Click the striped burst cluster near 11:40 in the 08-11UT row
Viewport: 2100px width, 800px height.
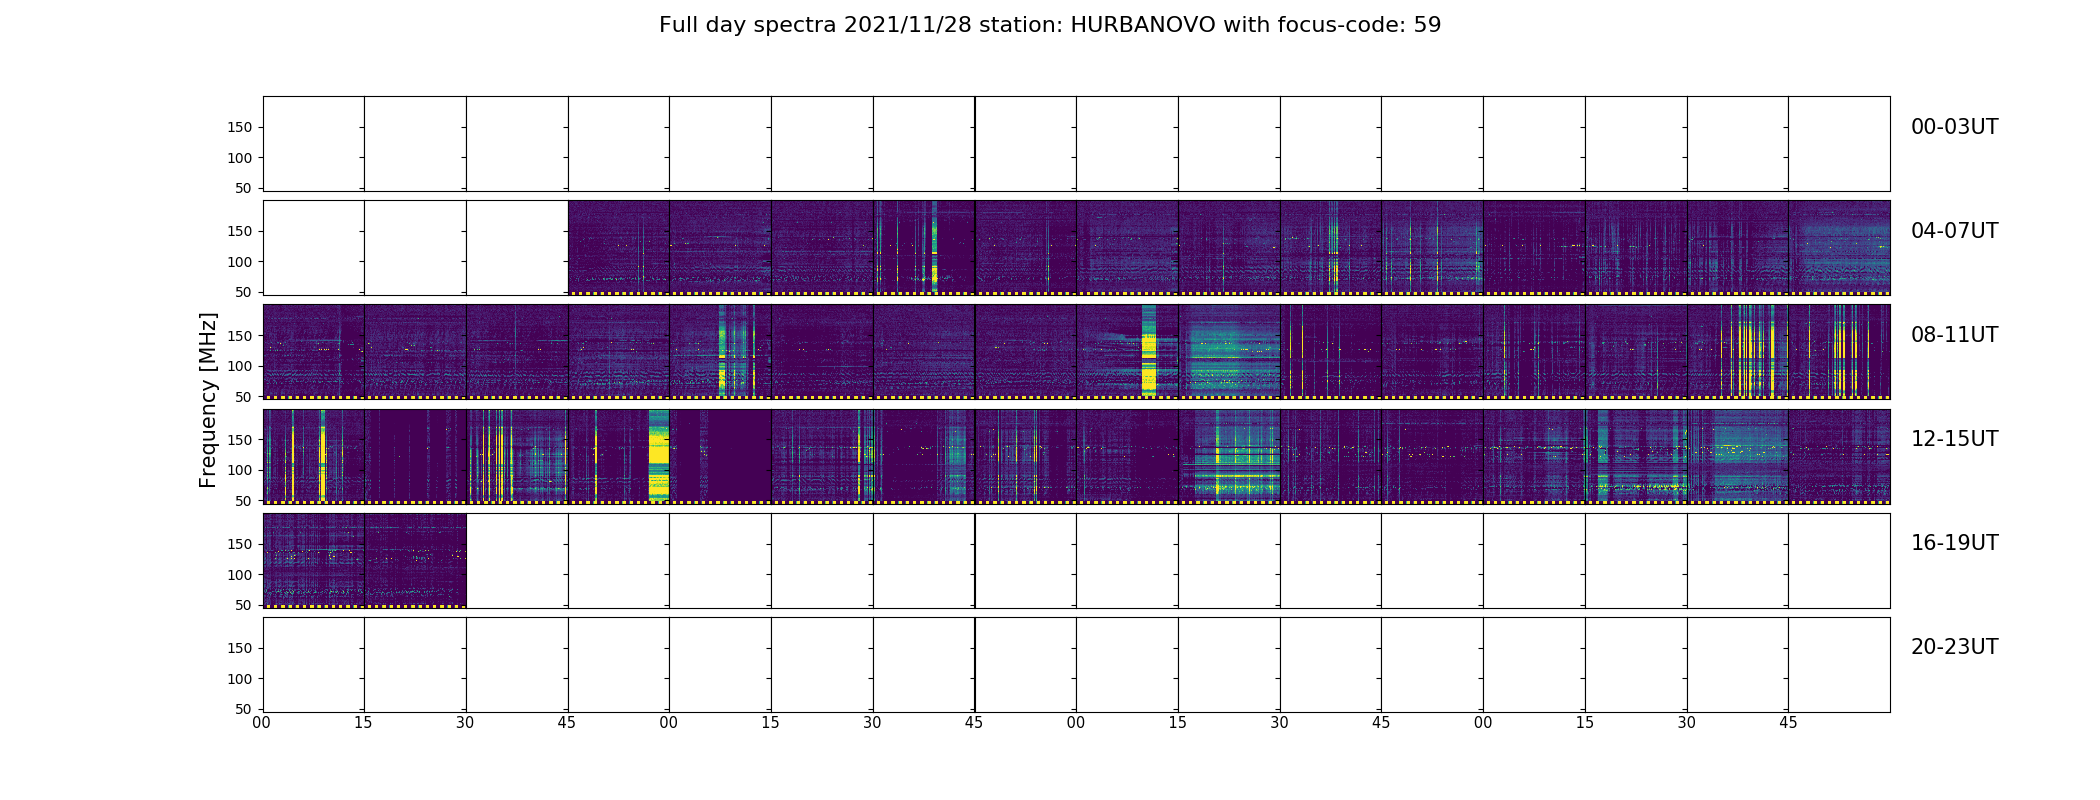(x=1755, y=350)
